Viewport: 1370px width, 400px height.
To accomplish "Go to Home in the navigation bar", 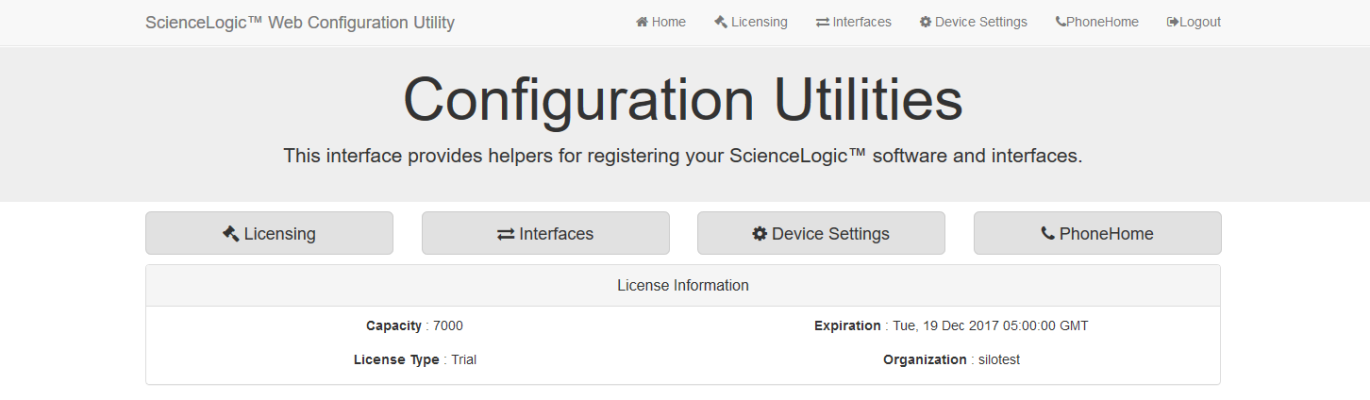I will pos(661,22).
